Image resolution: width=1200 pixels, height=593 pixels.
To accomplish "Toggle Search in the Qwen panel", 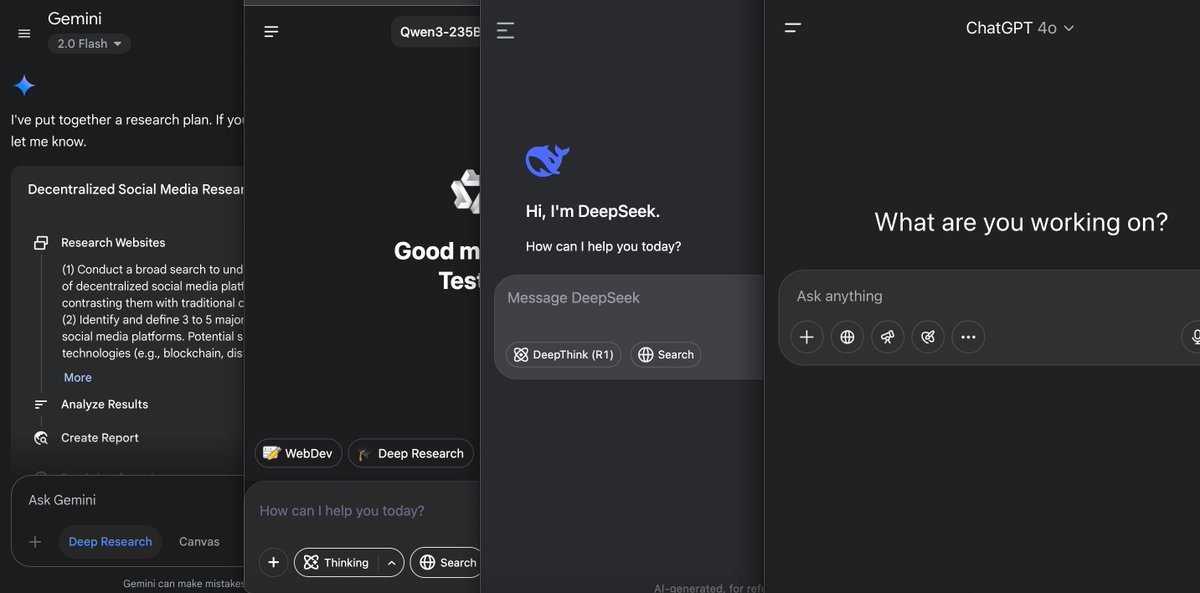I will (x=447, y=562).
